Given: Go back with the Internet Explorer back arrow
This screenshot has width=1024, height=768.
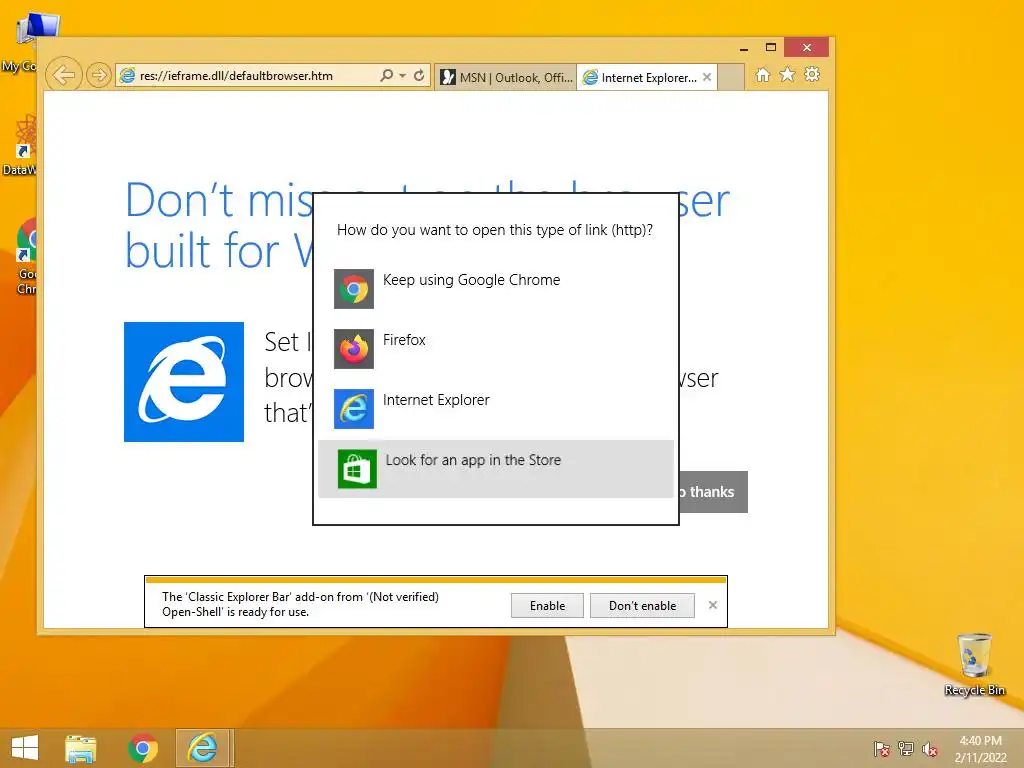Looking at the screenshot, I should point(63,75).
